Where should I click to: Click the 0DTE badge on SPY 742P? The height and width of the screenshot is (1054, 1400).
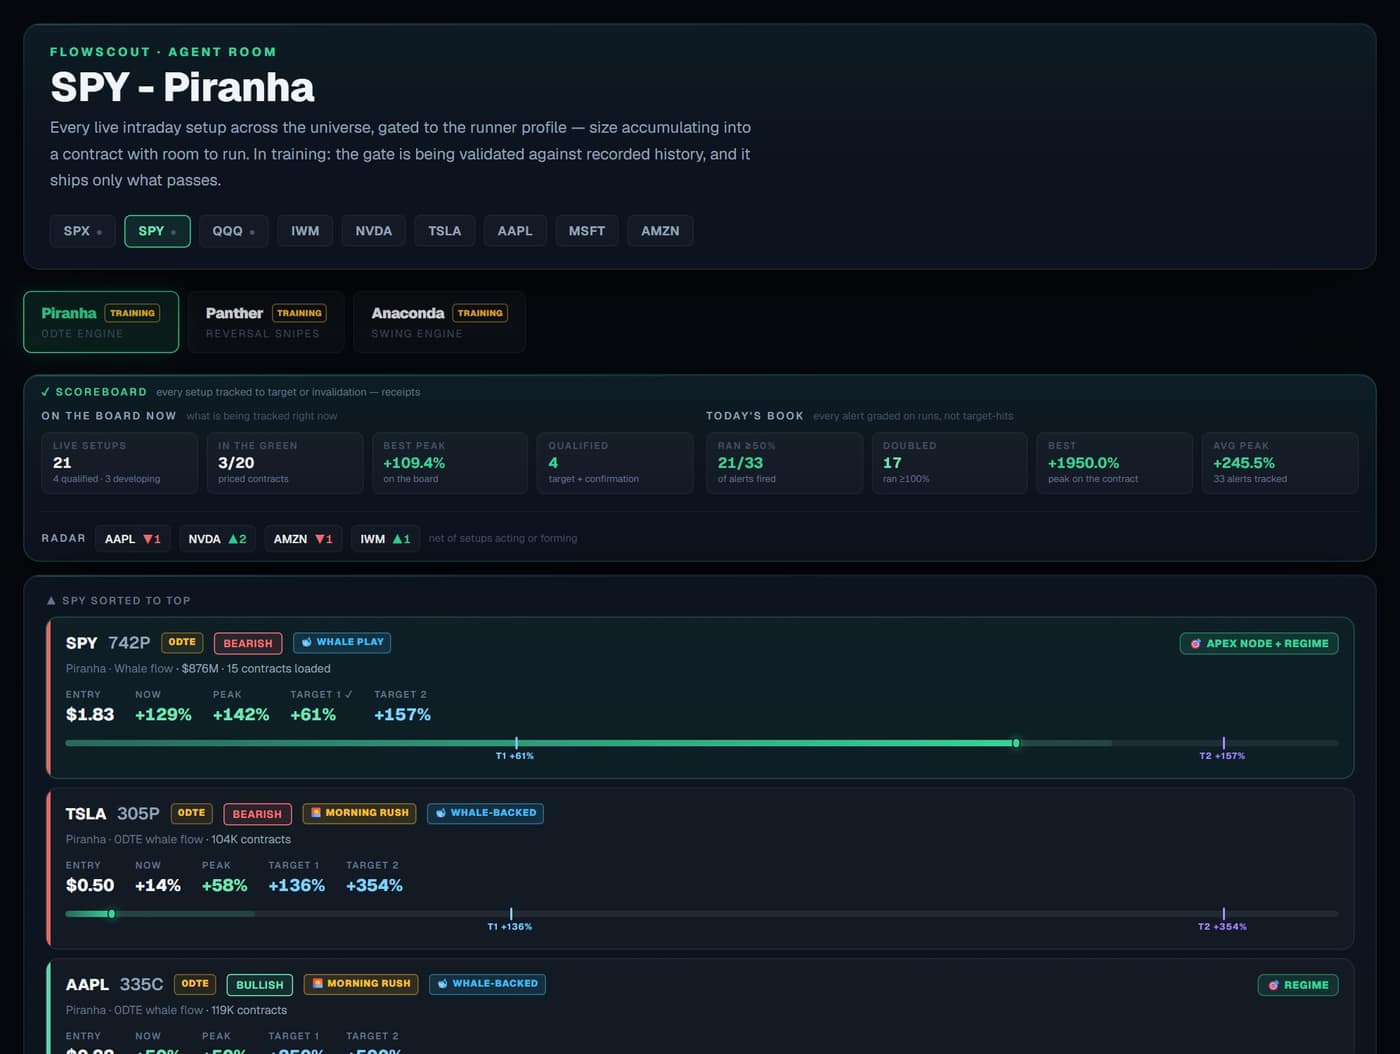point(182,643)
